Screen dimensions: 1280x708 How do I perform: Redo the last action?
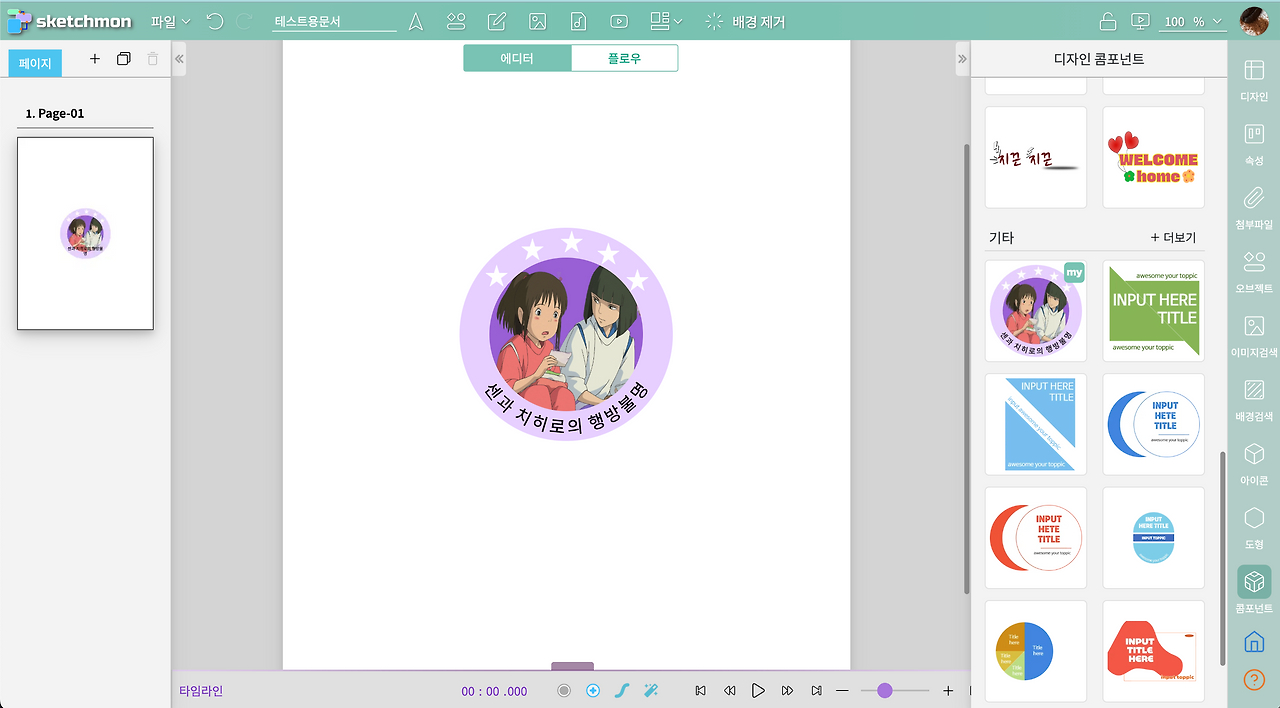244,21
